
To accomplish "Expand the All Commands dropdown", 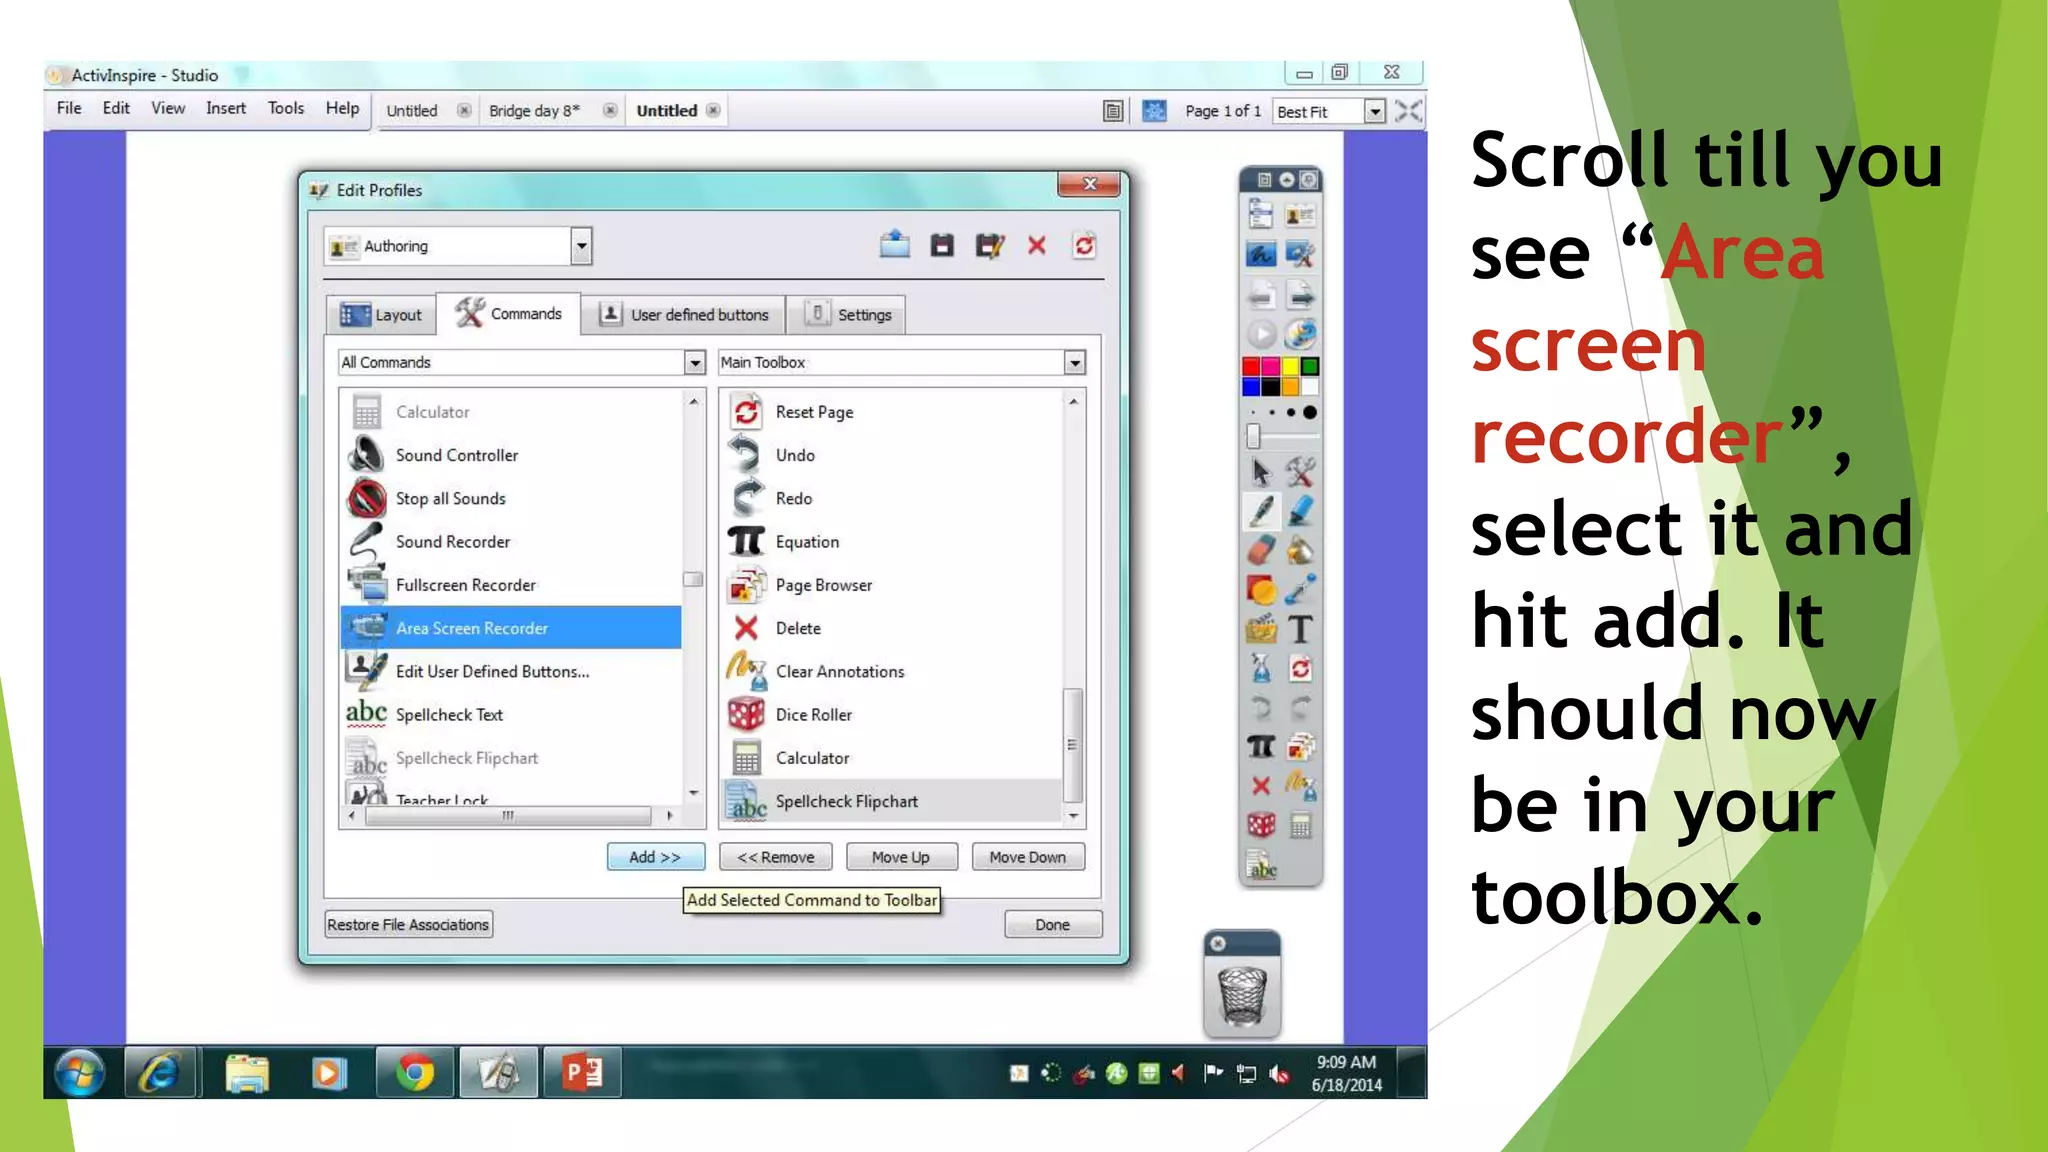I will [x=695, y=362].
